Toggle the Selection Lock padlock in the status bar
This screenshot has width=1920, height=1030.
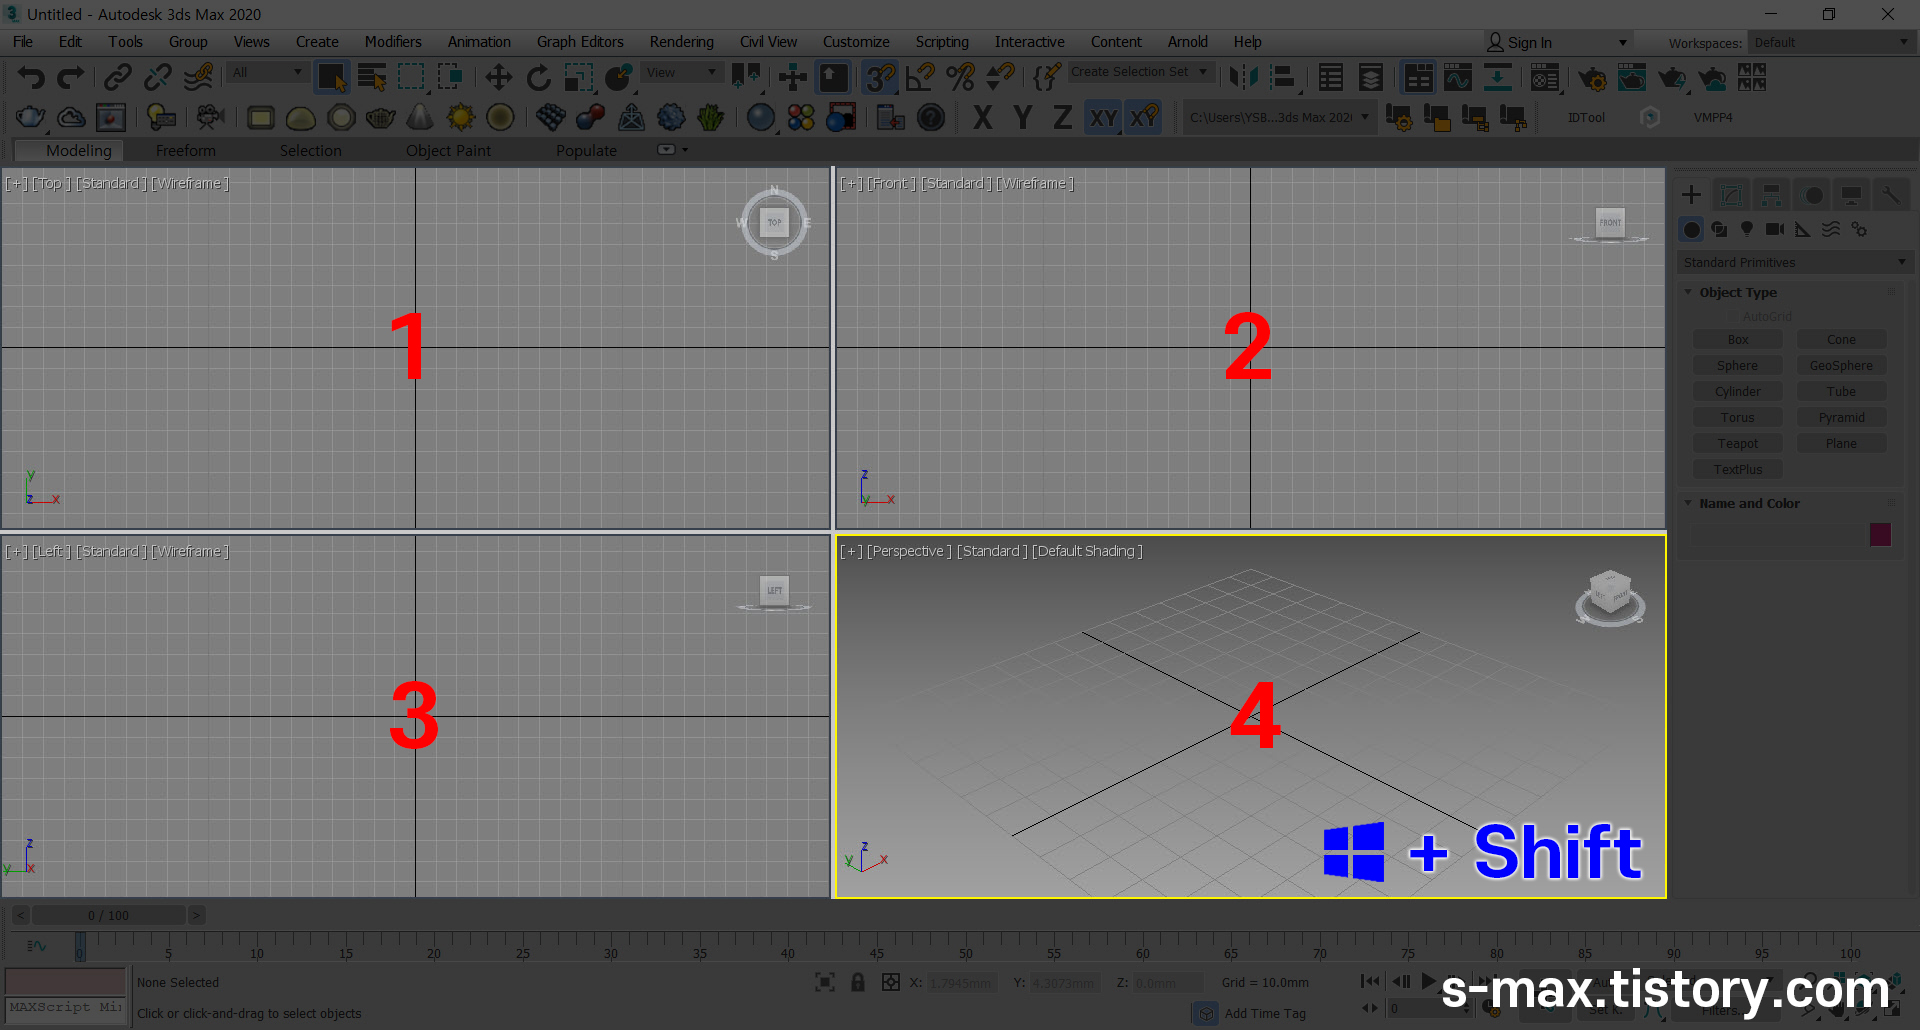pyautogui.click(x=858, y=983)
